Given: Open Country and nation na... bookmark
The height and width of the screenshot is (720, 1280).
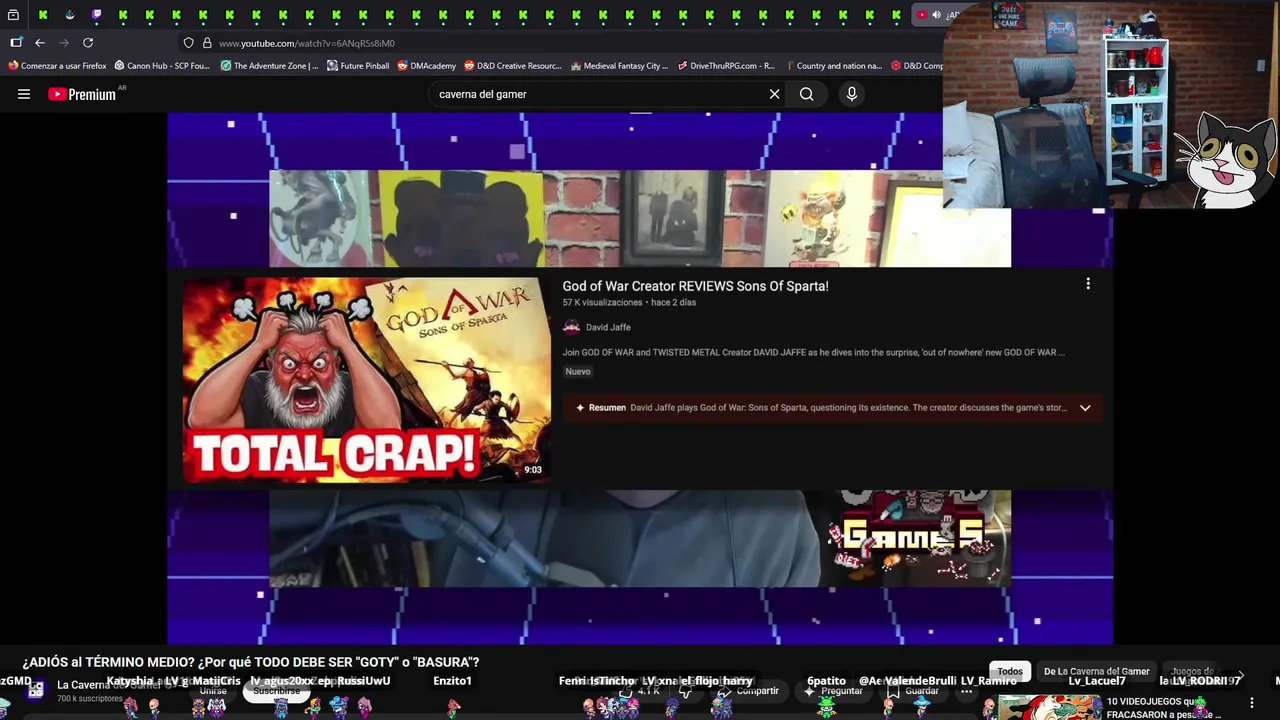Looking at the screenshot, I should (833, 66).
